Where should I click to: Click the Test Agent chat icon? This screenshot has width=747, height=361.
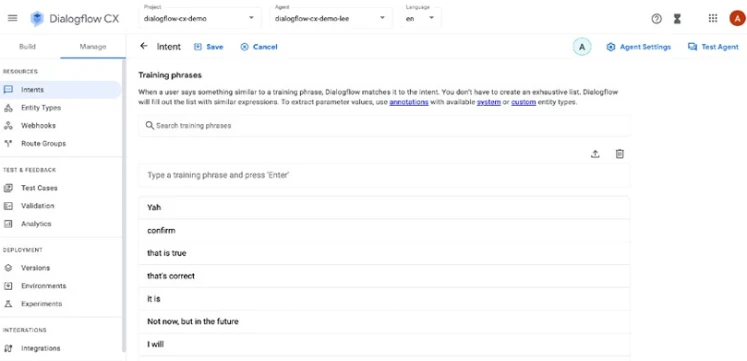[692, 47]
